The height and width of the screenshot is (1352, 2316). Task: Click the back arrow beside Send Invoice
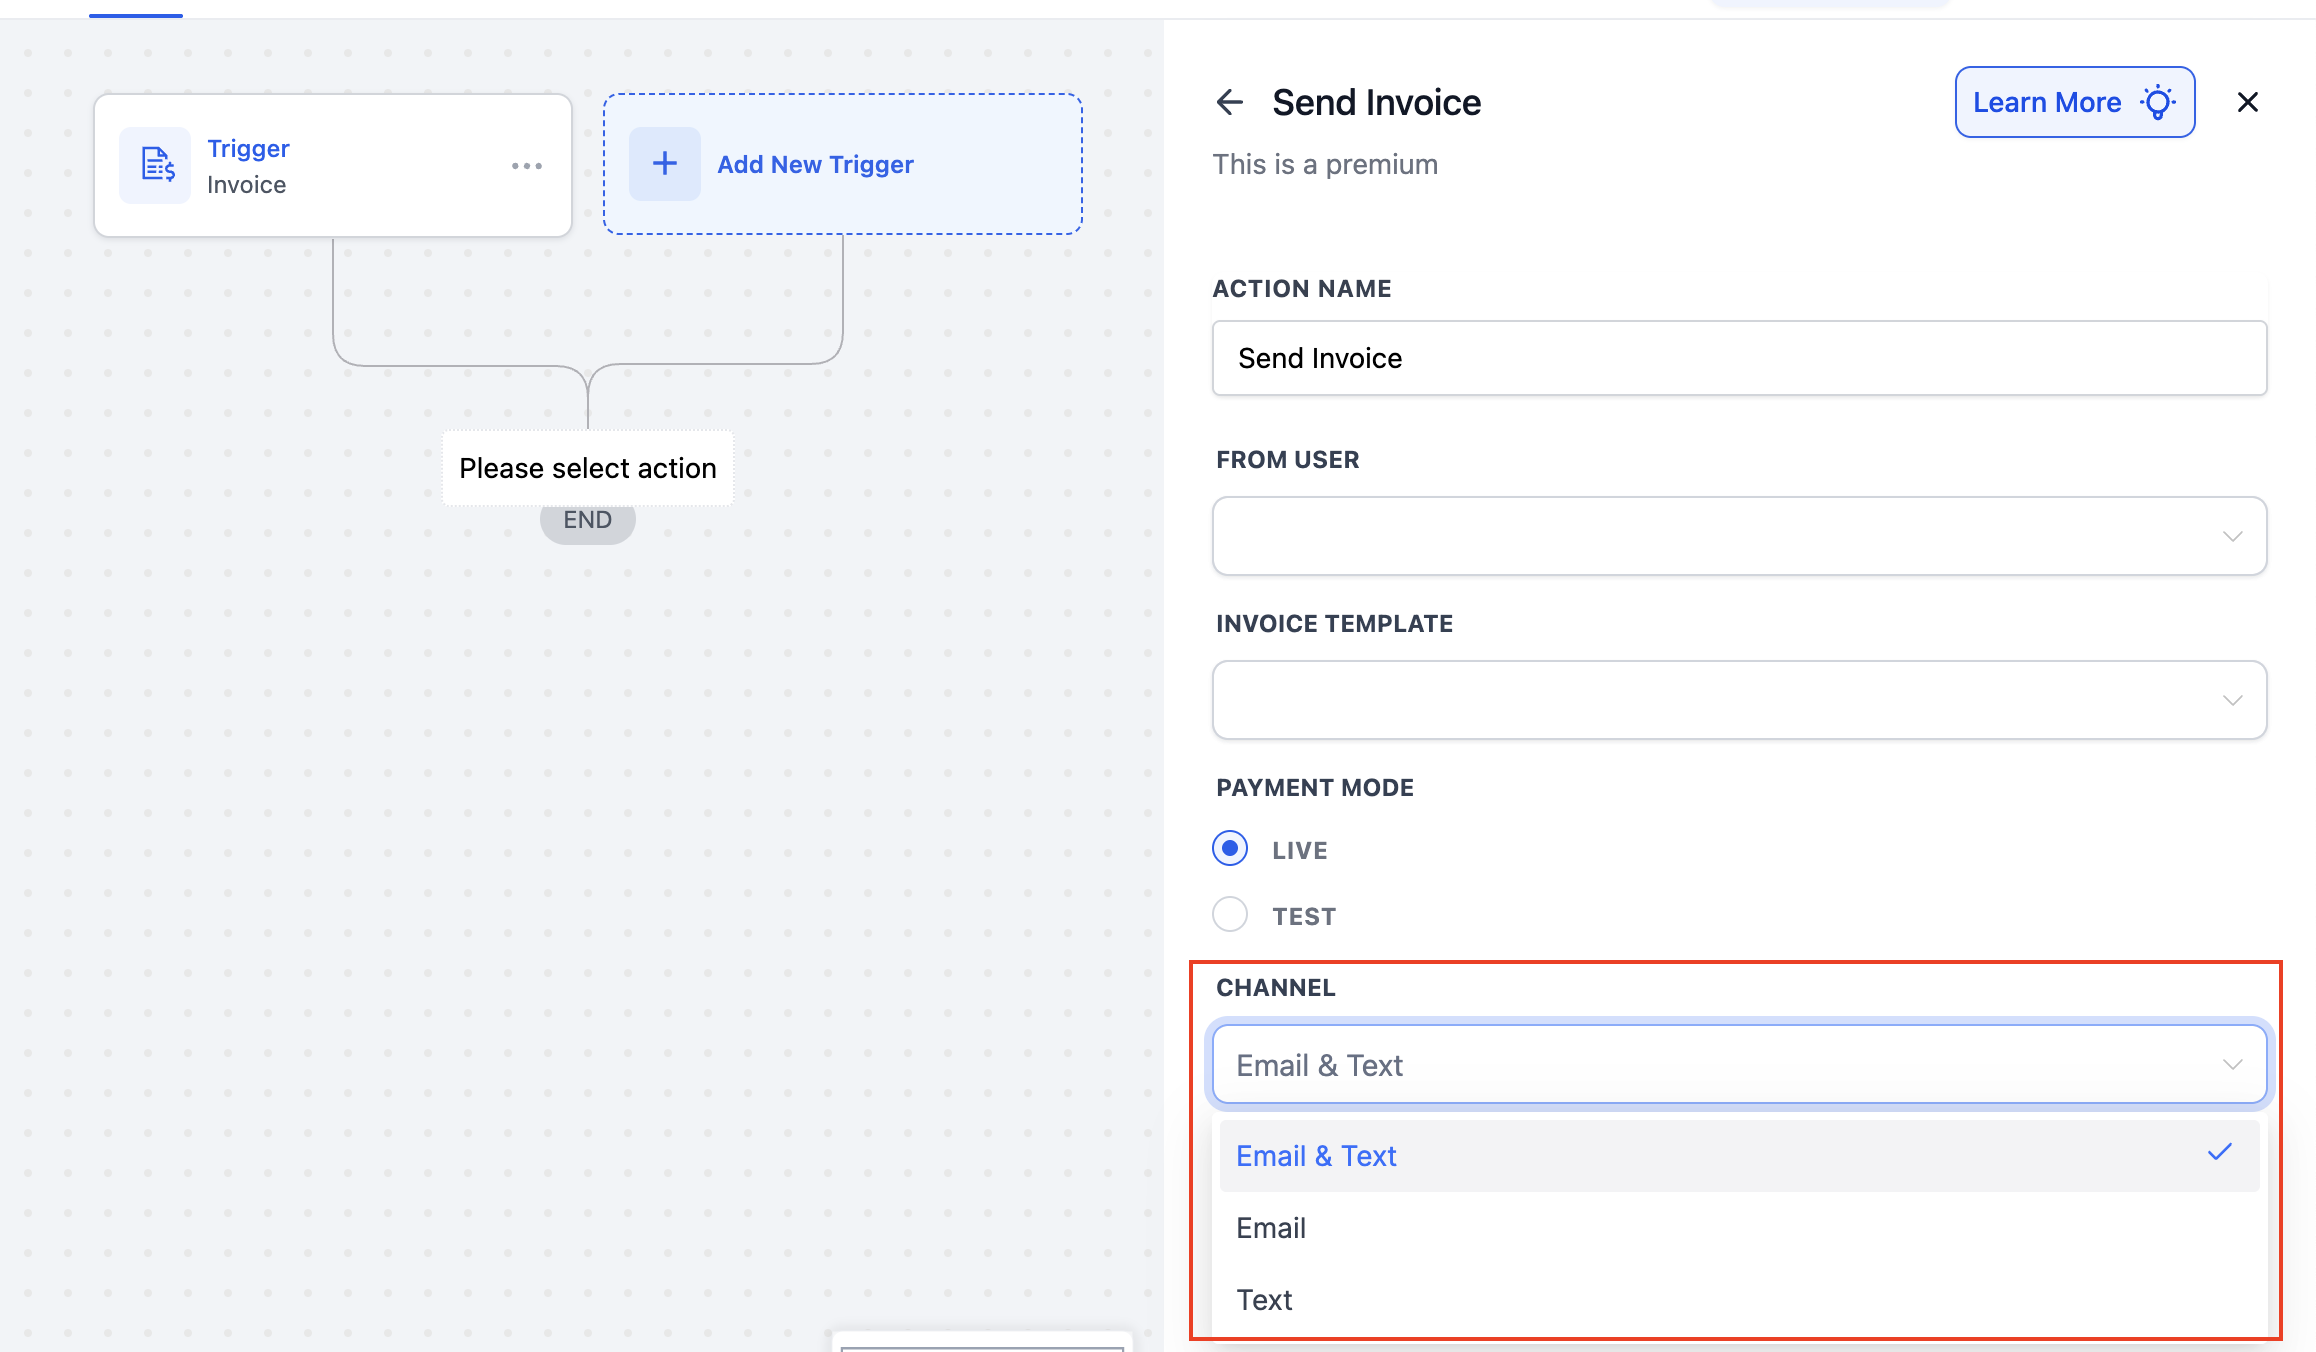[x=1229, y=102]
